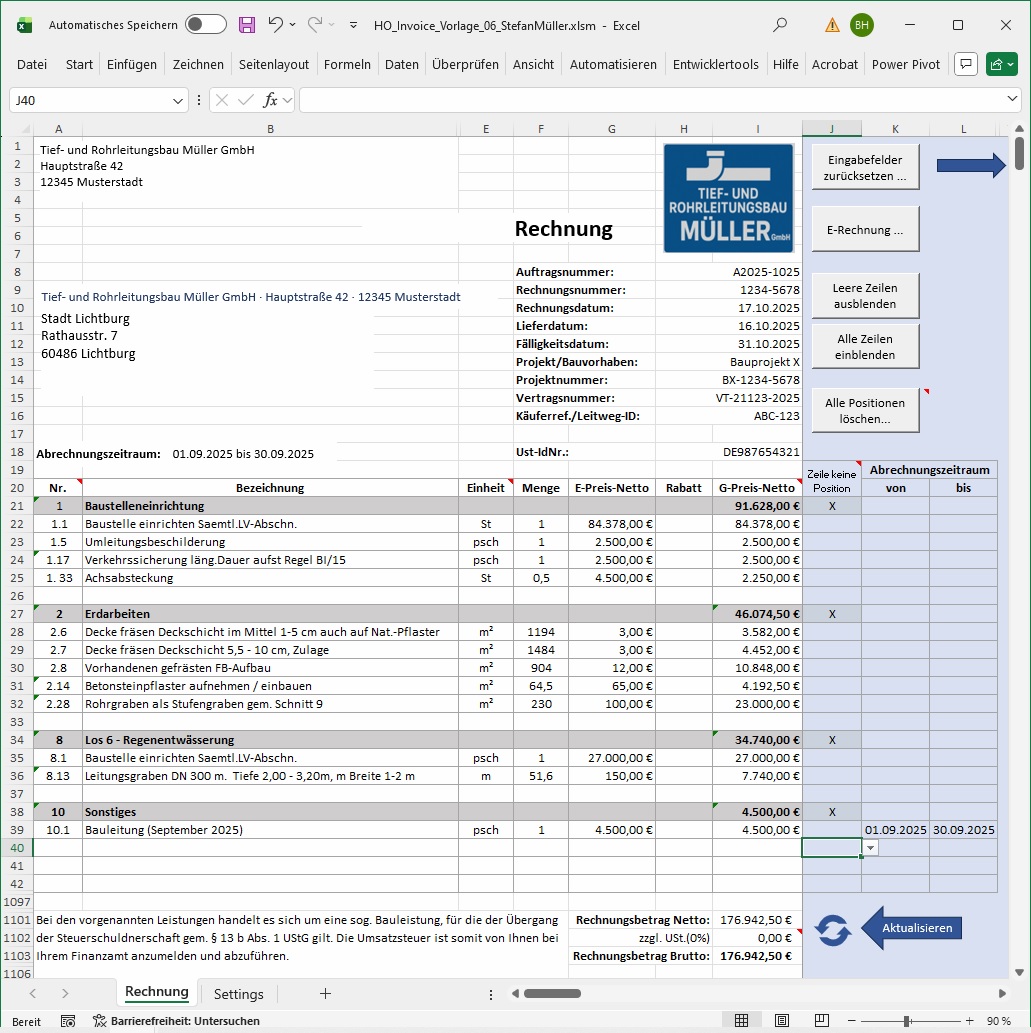Add a new sheet with plus icon
The width and height of the screenshot is (1031, 1033).
click(324, 993)
